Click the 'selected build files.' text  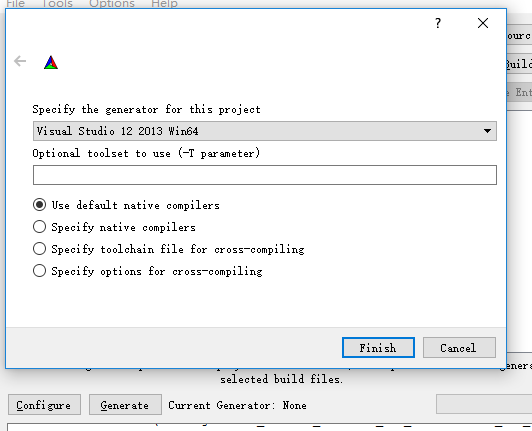pyautogui.click(x=281, y=379)
